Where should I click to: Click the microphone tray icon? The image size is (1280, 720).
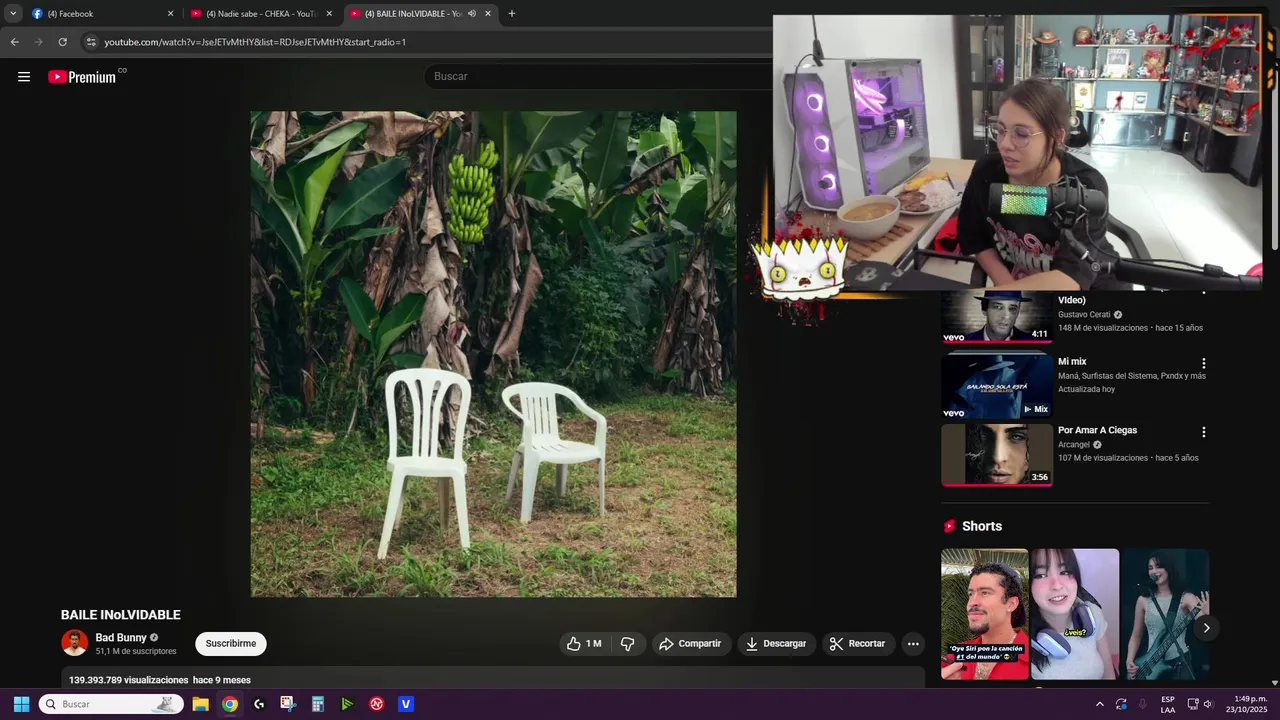[x=1143, y=704]
